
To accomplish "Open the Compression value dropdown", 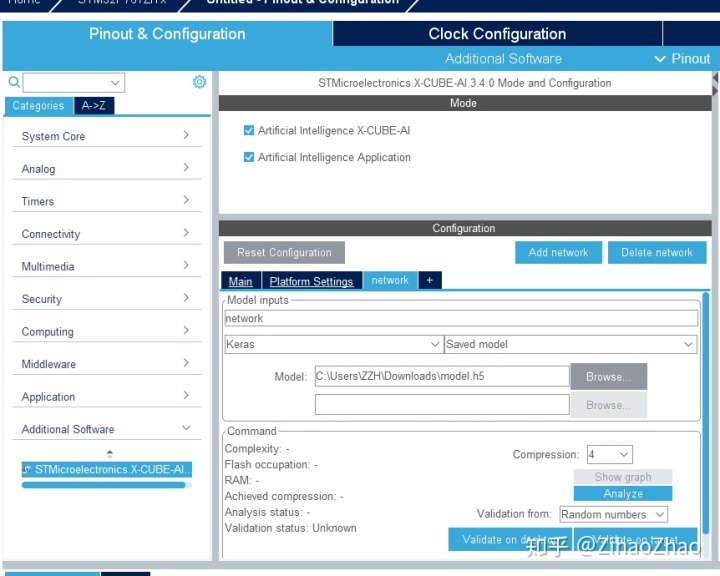I will pyautogui.click(x=609, y=455).
